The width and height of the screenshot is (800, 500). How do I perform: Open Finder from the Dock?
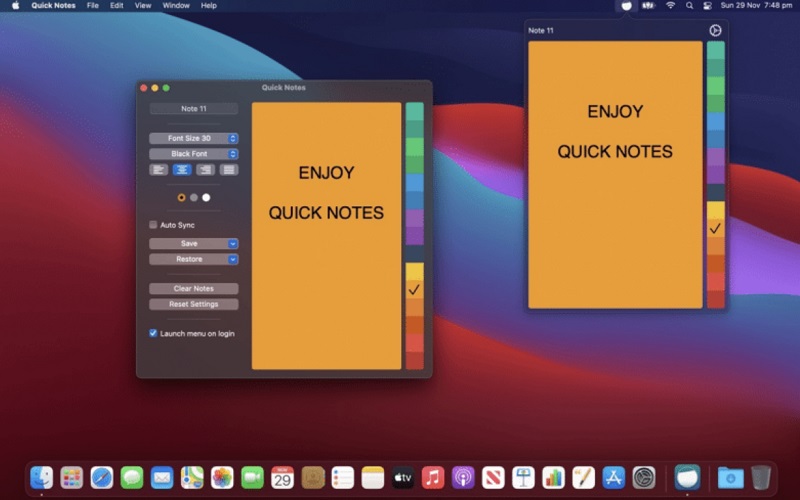pos(41,478)
